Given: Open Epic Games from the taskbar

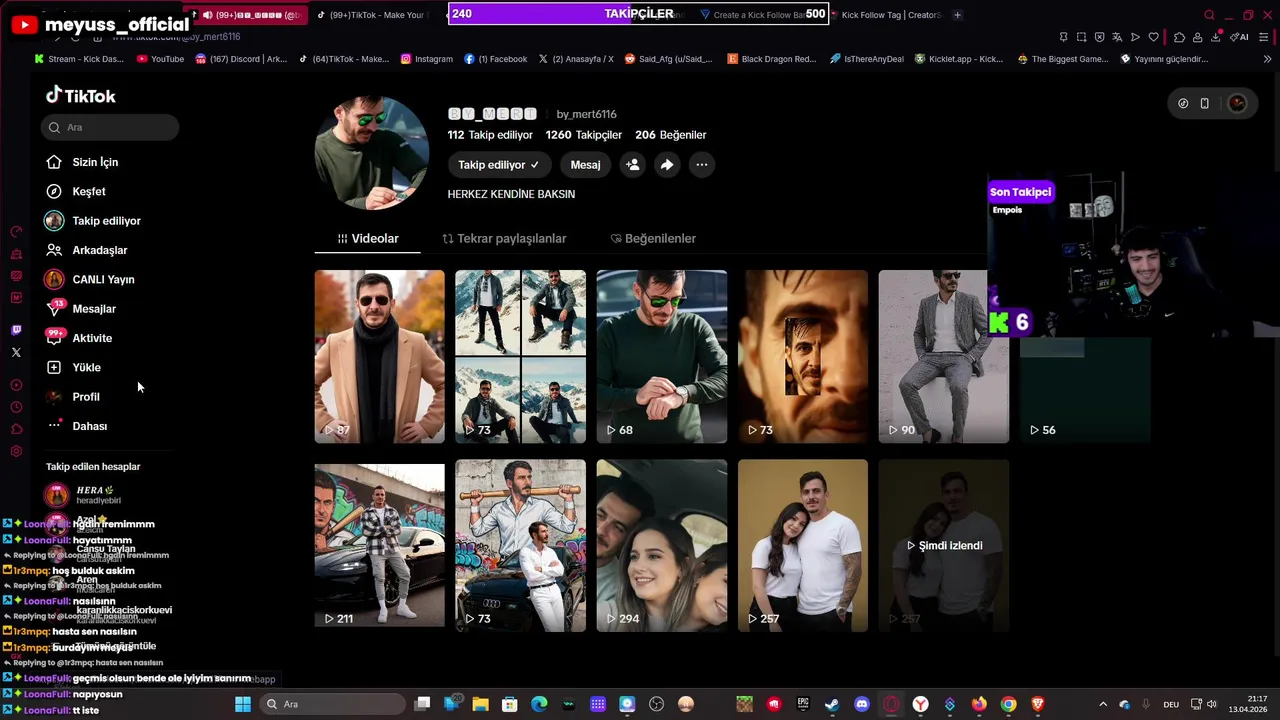Looking at the screenshot, I should [803, 704].
